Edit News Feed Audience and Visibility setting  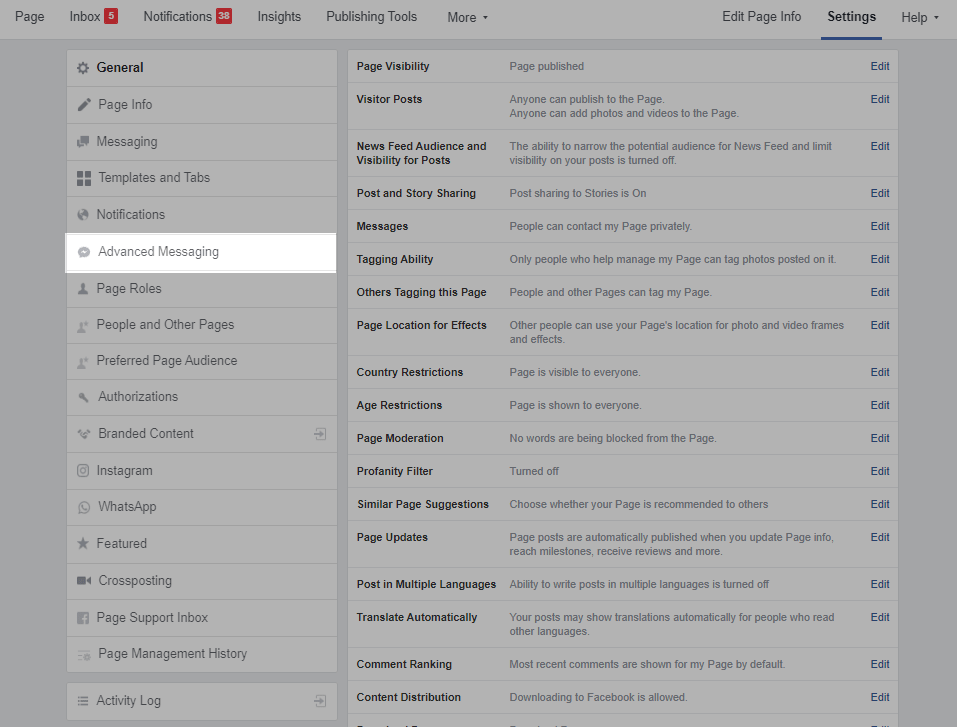point(879,146)
